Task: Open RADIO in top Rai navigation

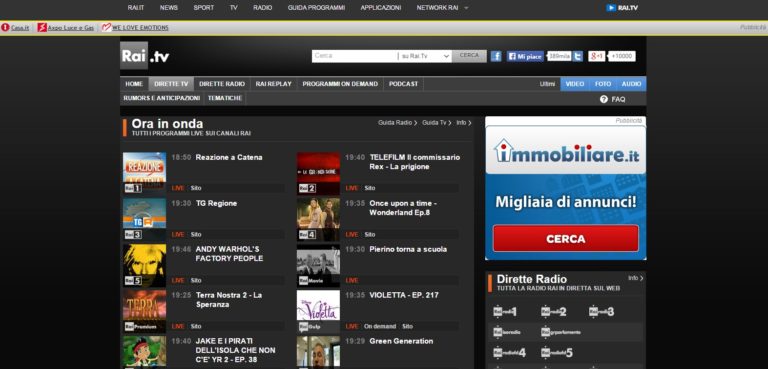Action: point(263,8)
